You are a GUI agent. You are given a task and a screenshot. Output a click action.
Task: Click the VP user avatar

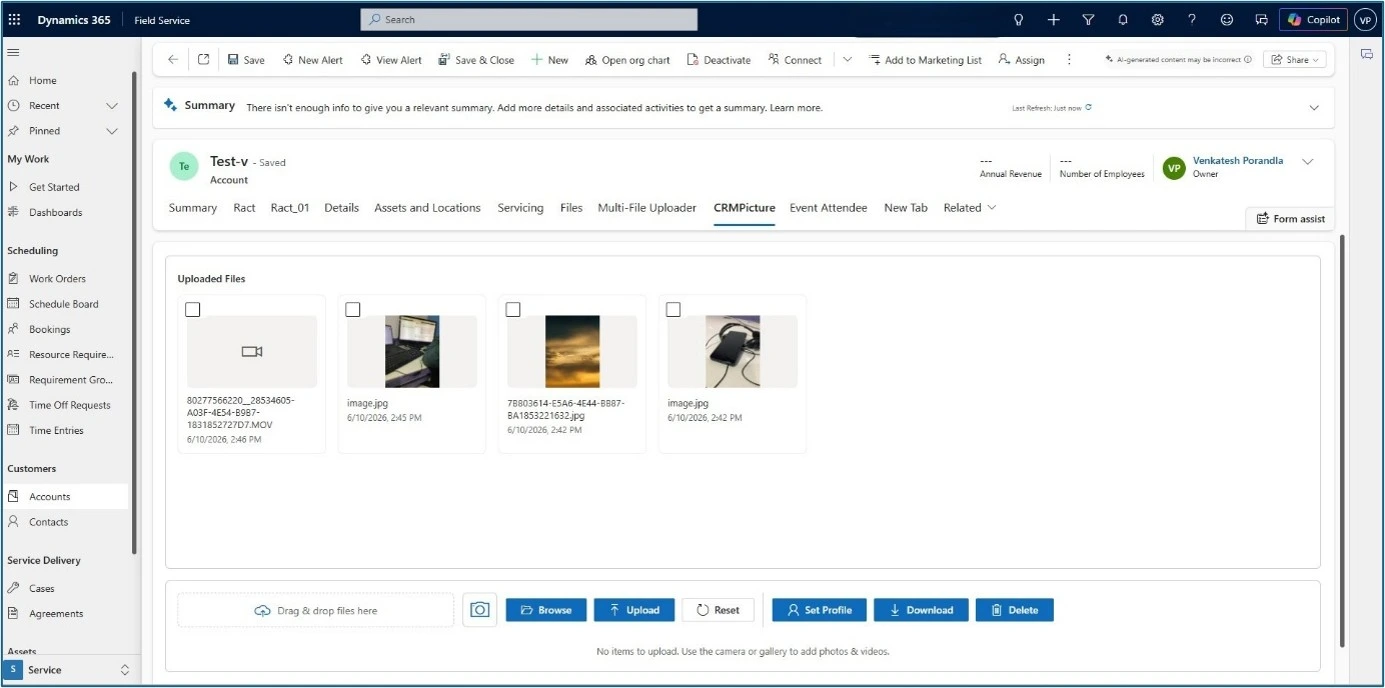tap(1365, 19)
